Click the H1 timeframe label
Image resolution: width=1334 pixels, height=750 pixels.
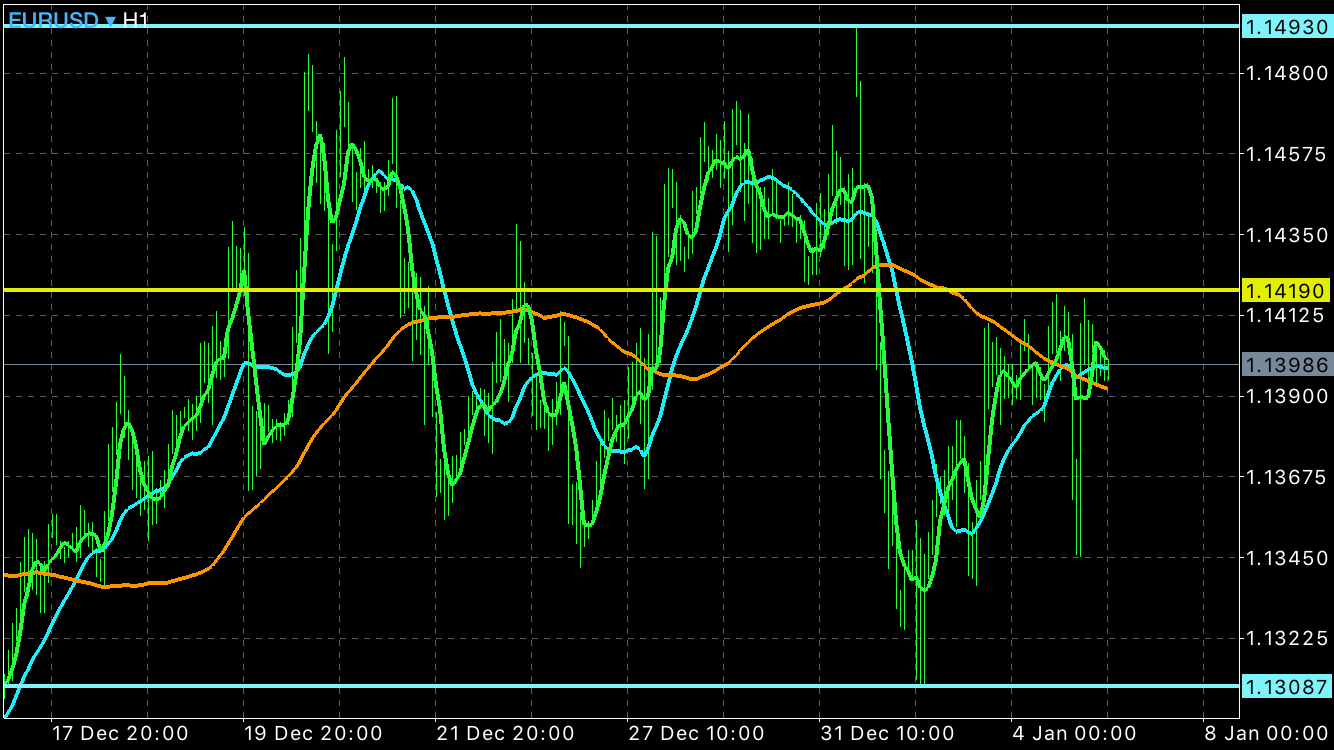click(x=136, y=20)
